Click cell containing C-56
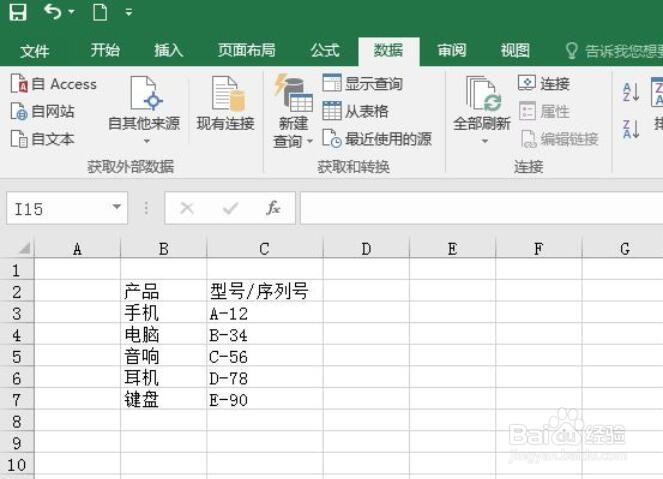The image size is (663, 479). pos(265,356)
